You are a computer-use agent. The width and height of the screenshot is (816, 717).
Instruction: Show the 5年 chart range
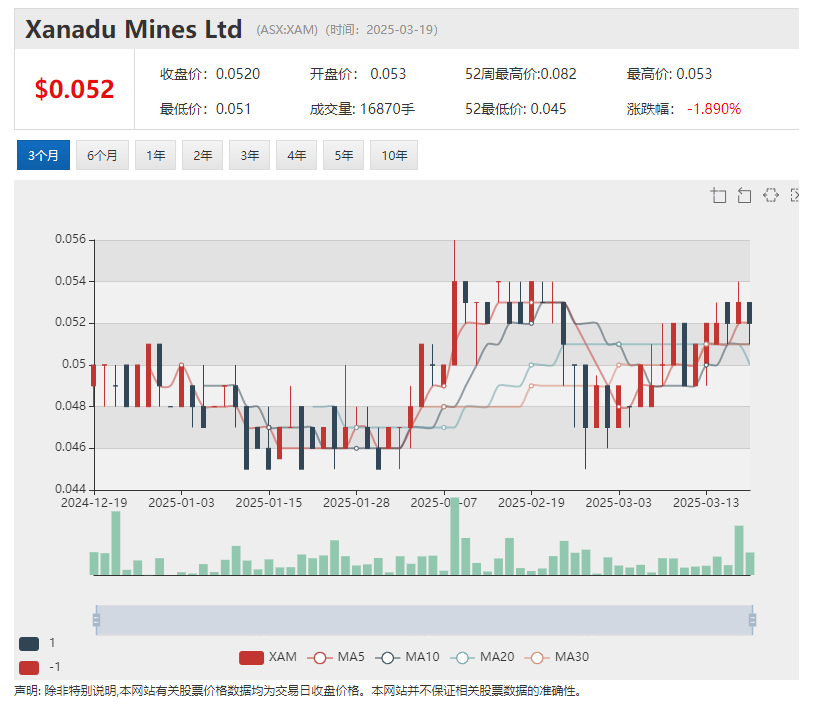pos(343,155)
